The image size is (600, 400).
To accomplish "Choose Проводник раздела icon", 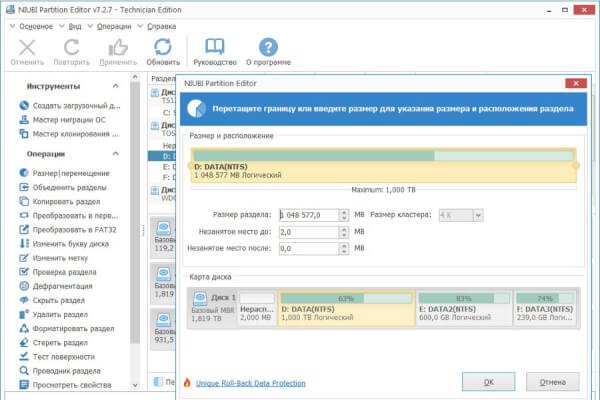I will (x=24, y=371).
